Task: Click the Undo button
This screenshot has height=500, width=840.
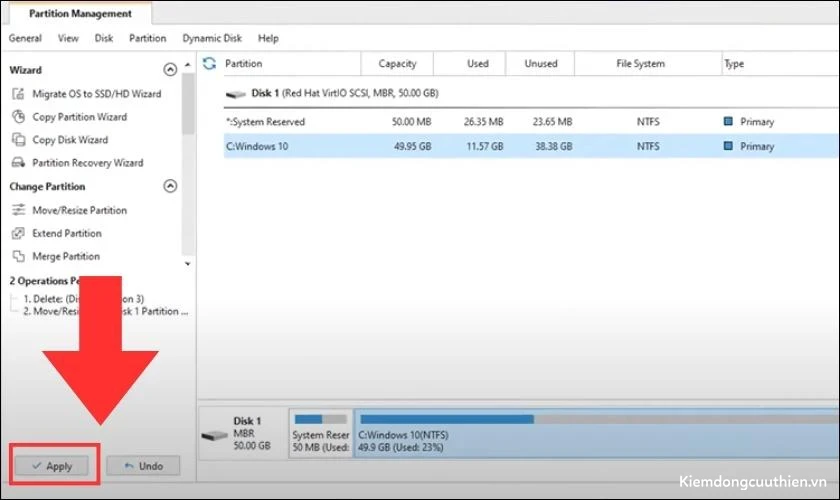Action: click(x=143, y=466)
